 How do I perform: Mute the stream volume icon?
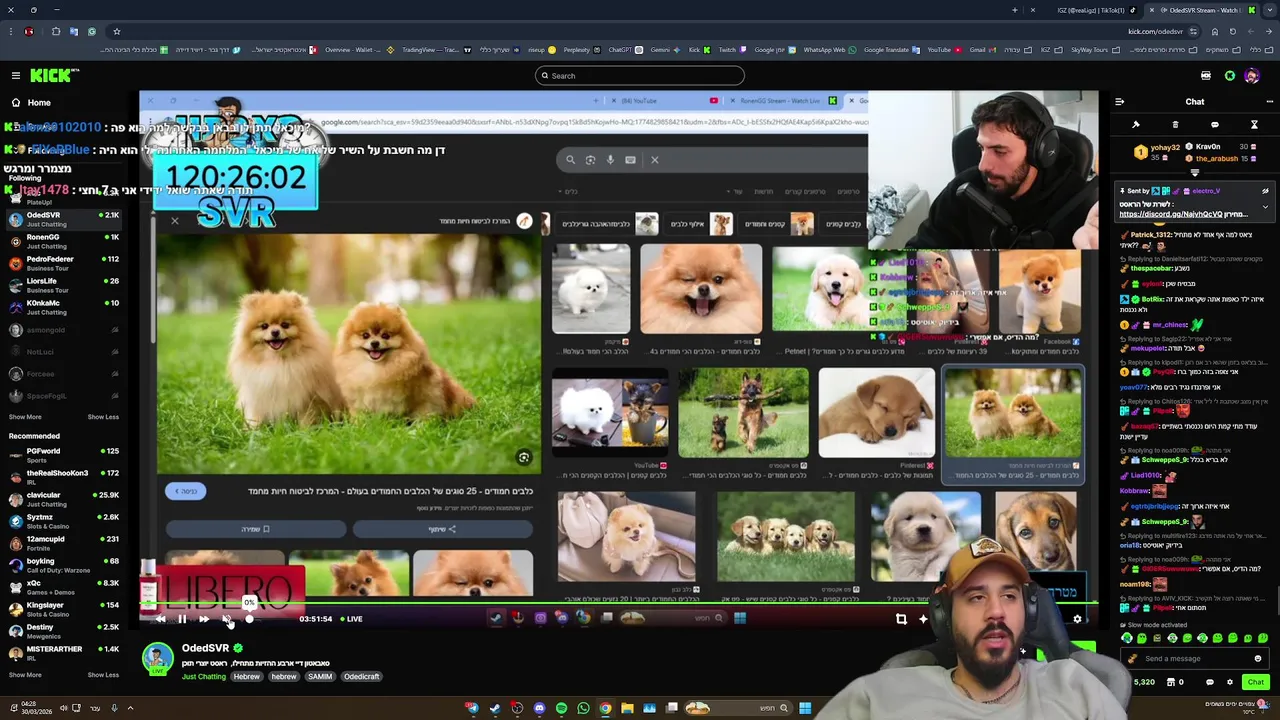tap(227, 619)
